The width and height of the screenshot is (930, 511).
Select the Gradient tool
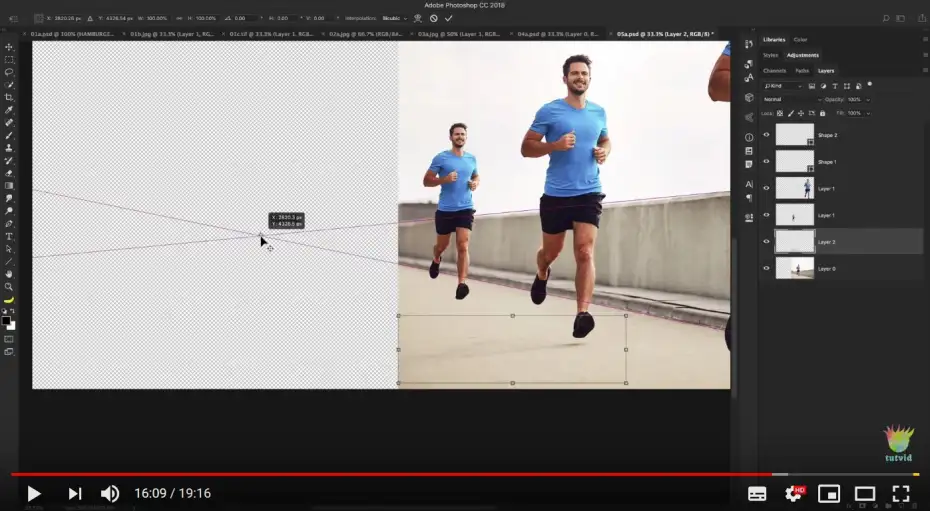tap(9, 186)
